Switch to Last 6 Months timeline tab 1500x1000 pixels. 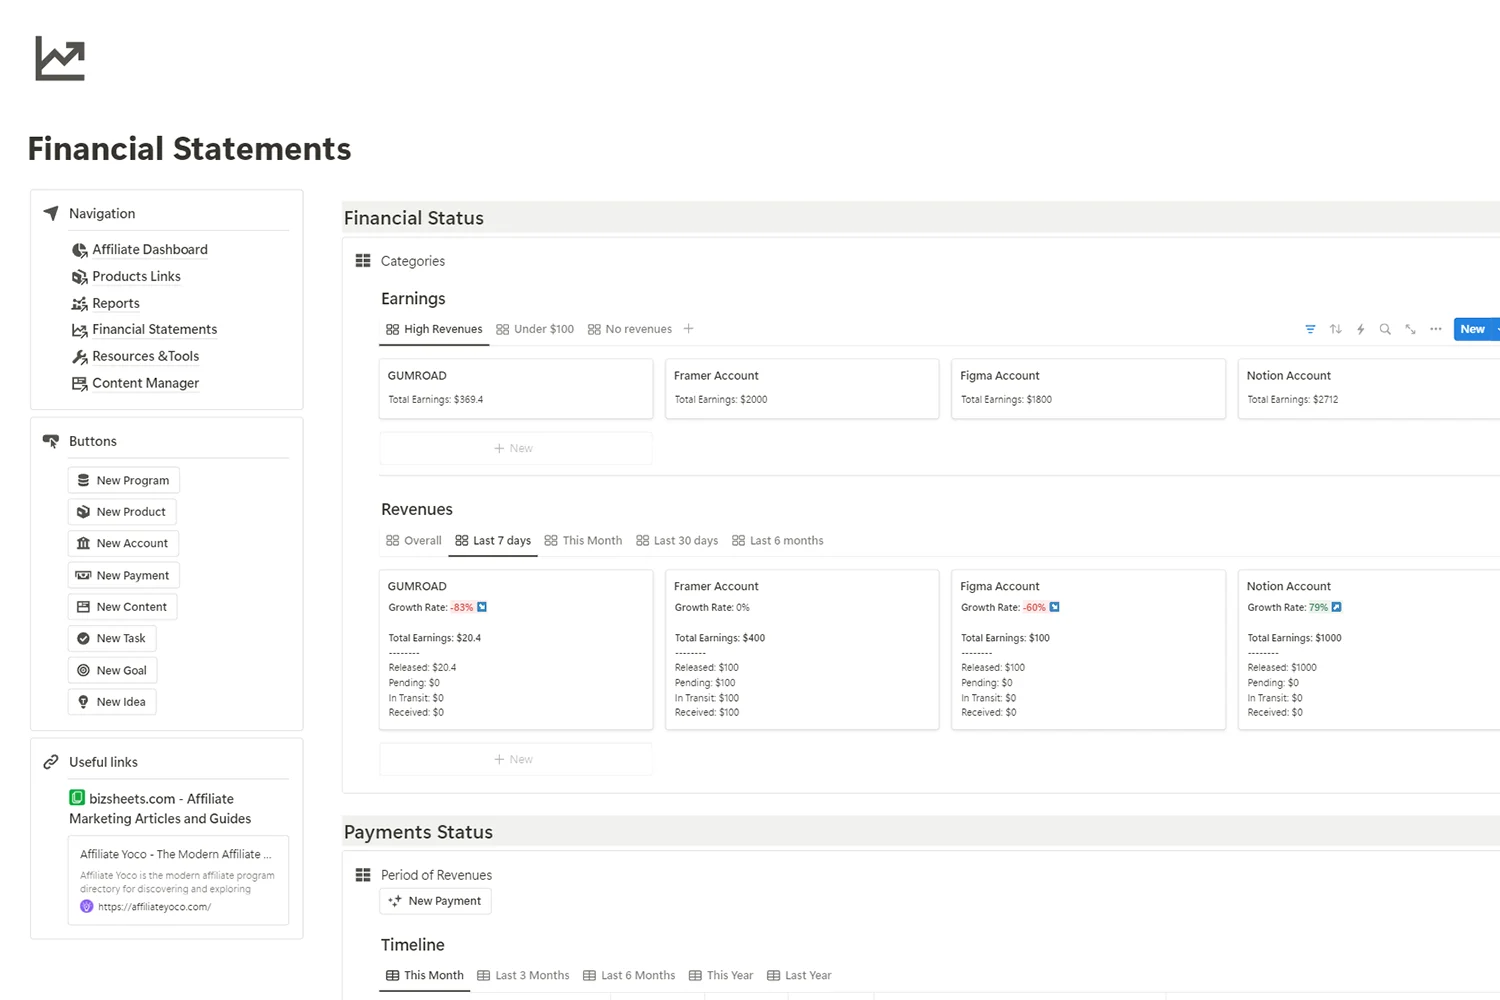629,975
